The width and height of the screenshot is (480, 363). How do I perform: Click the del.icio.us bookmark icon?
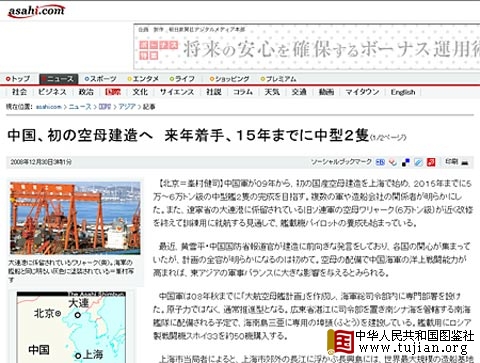point(406,162)
